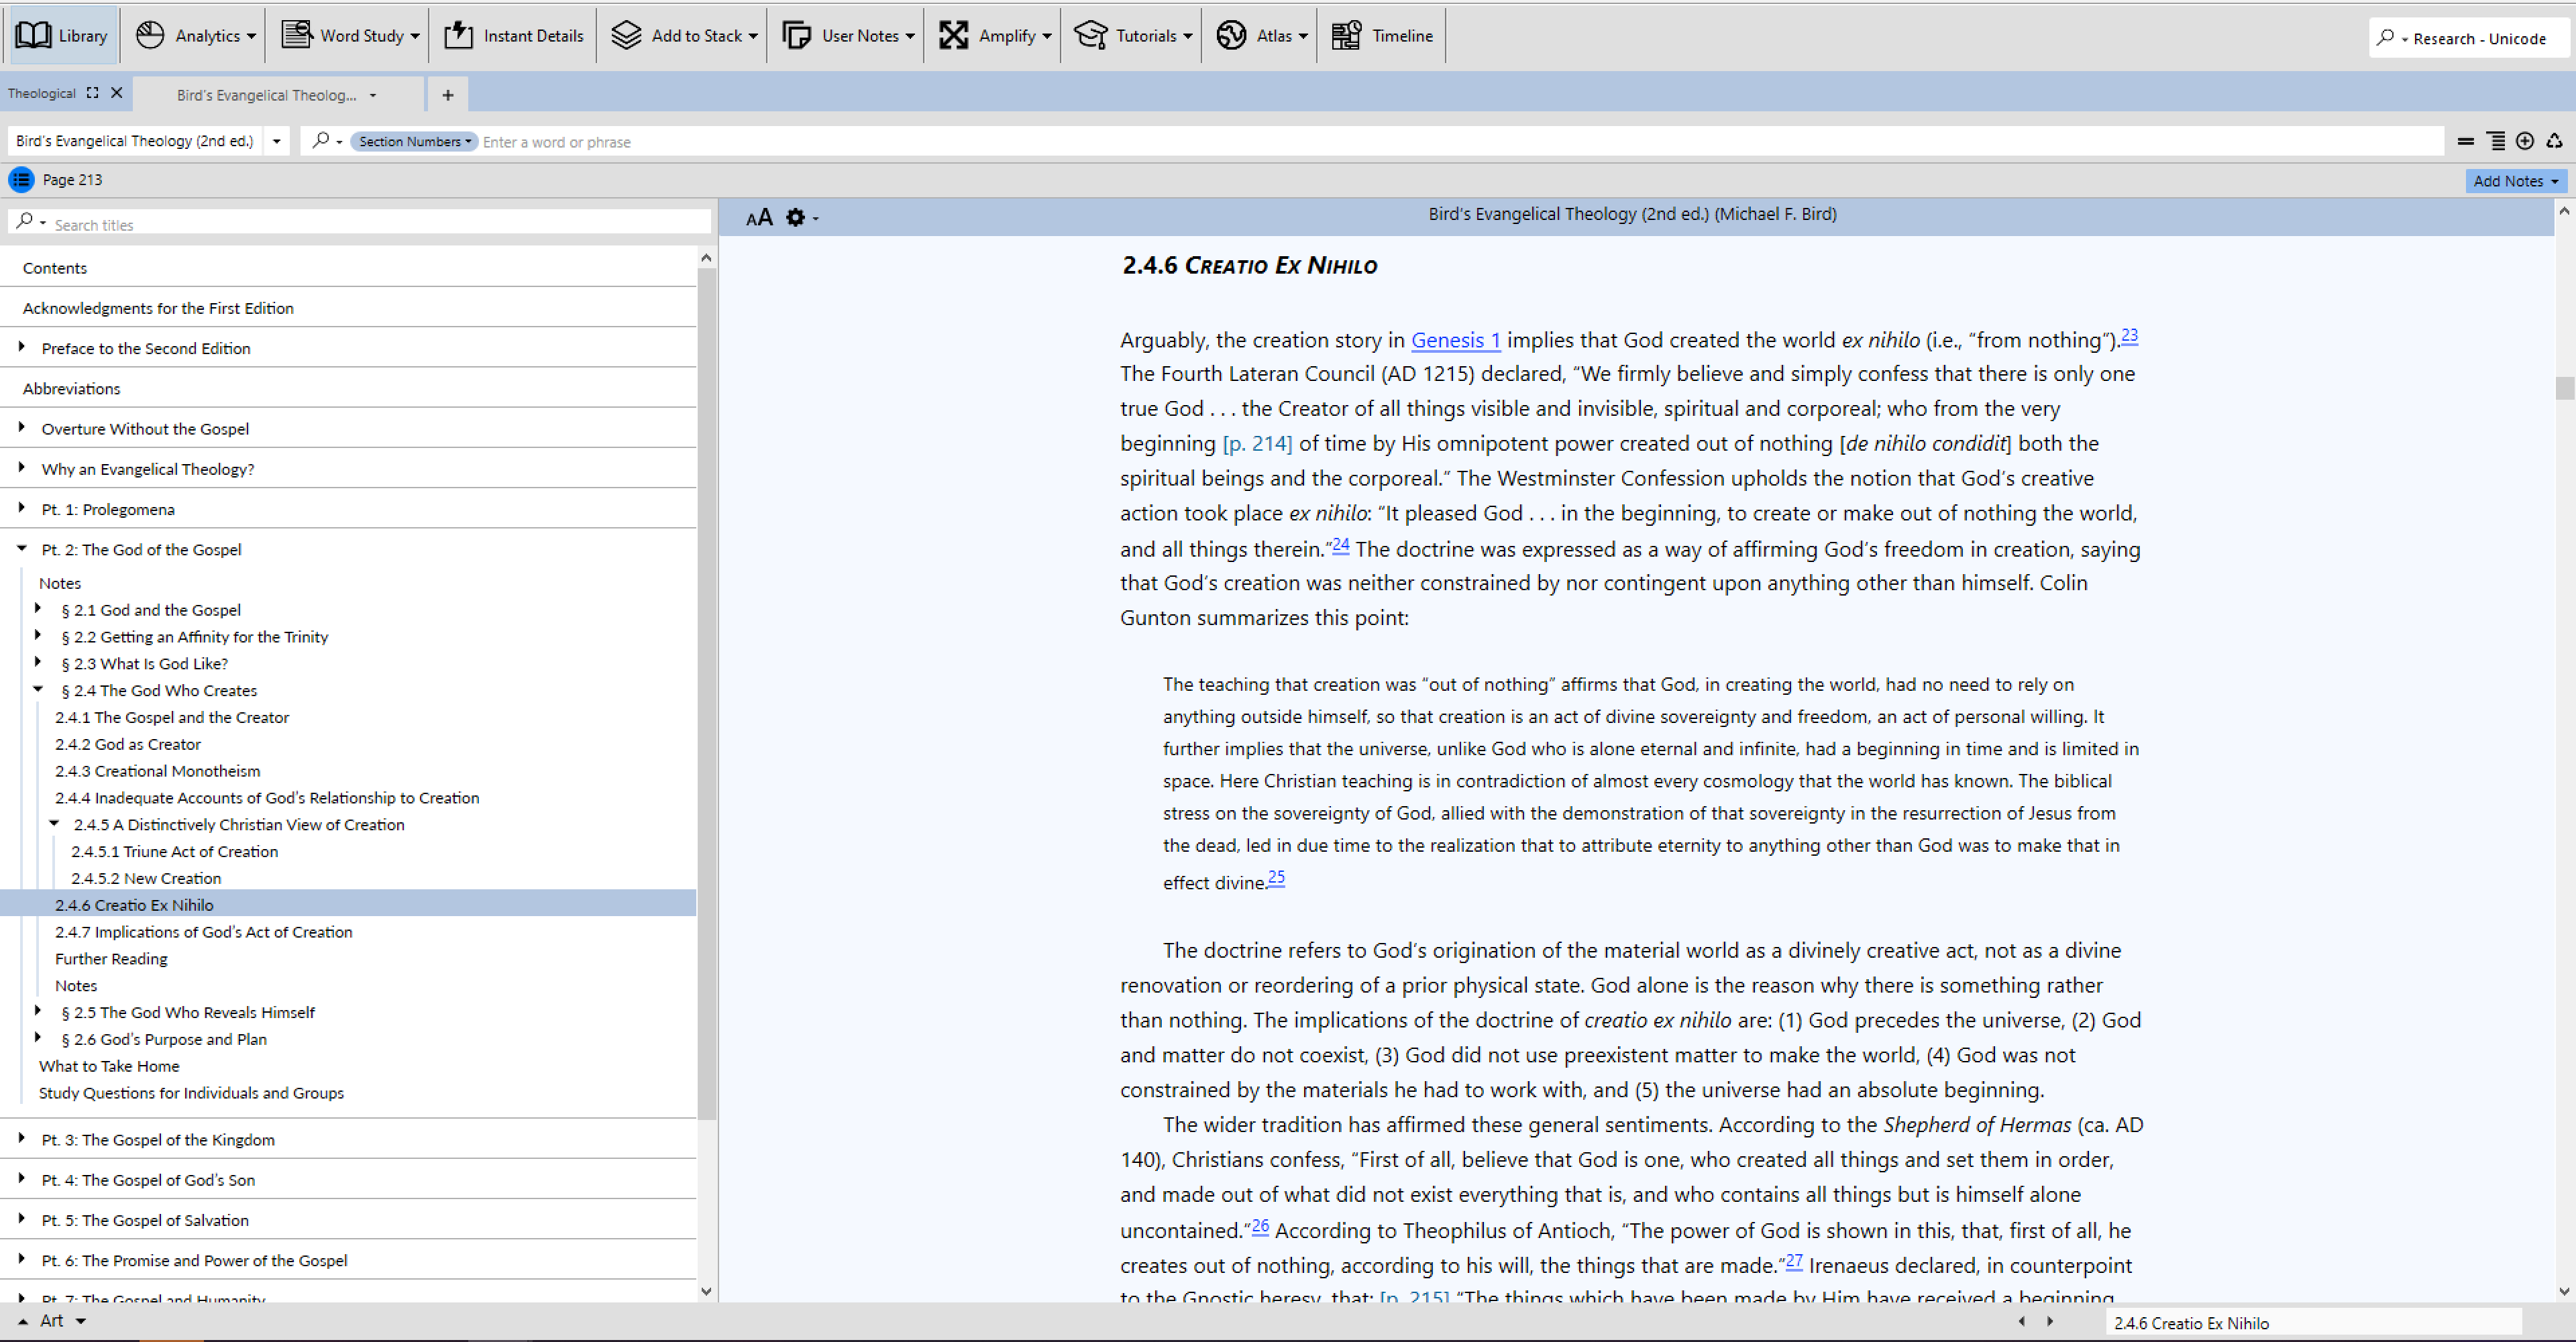Open footnote 23
Screen dimensions: 2576x1342
point(2129,335)
